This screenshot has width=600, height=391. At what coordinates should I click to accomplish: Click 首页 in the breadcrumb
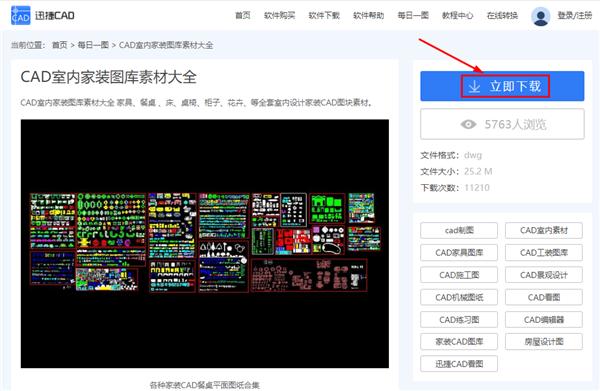59,45
